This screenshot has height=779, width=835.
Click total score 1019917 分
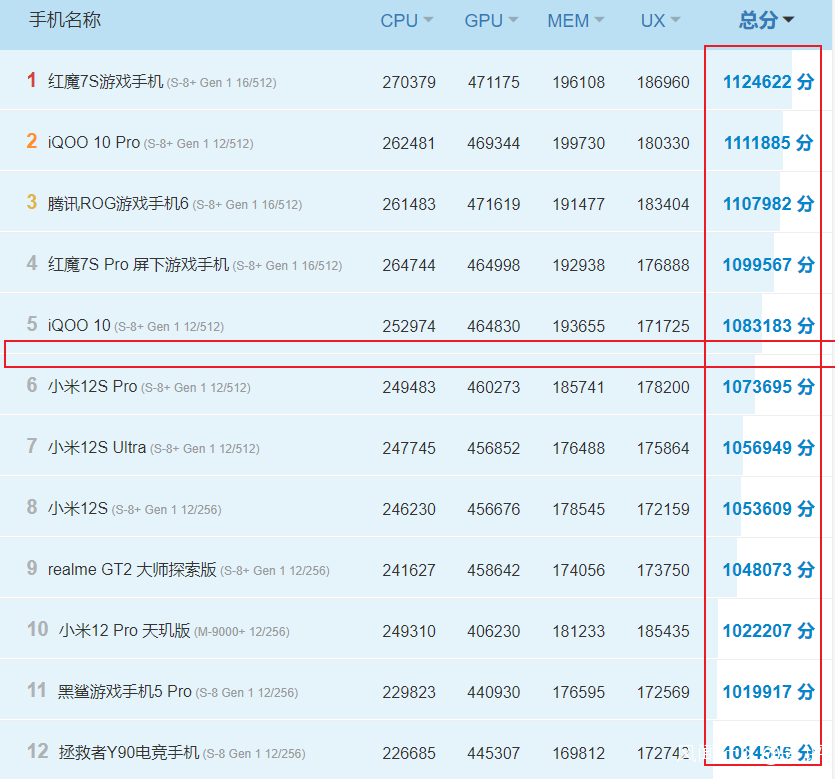pos(768,692)
